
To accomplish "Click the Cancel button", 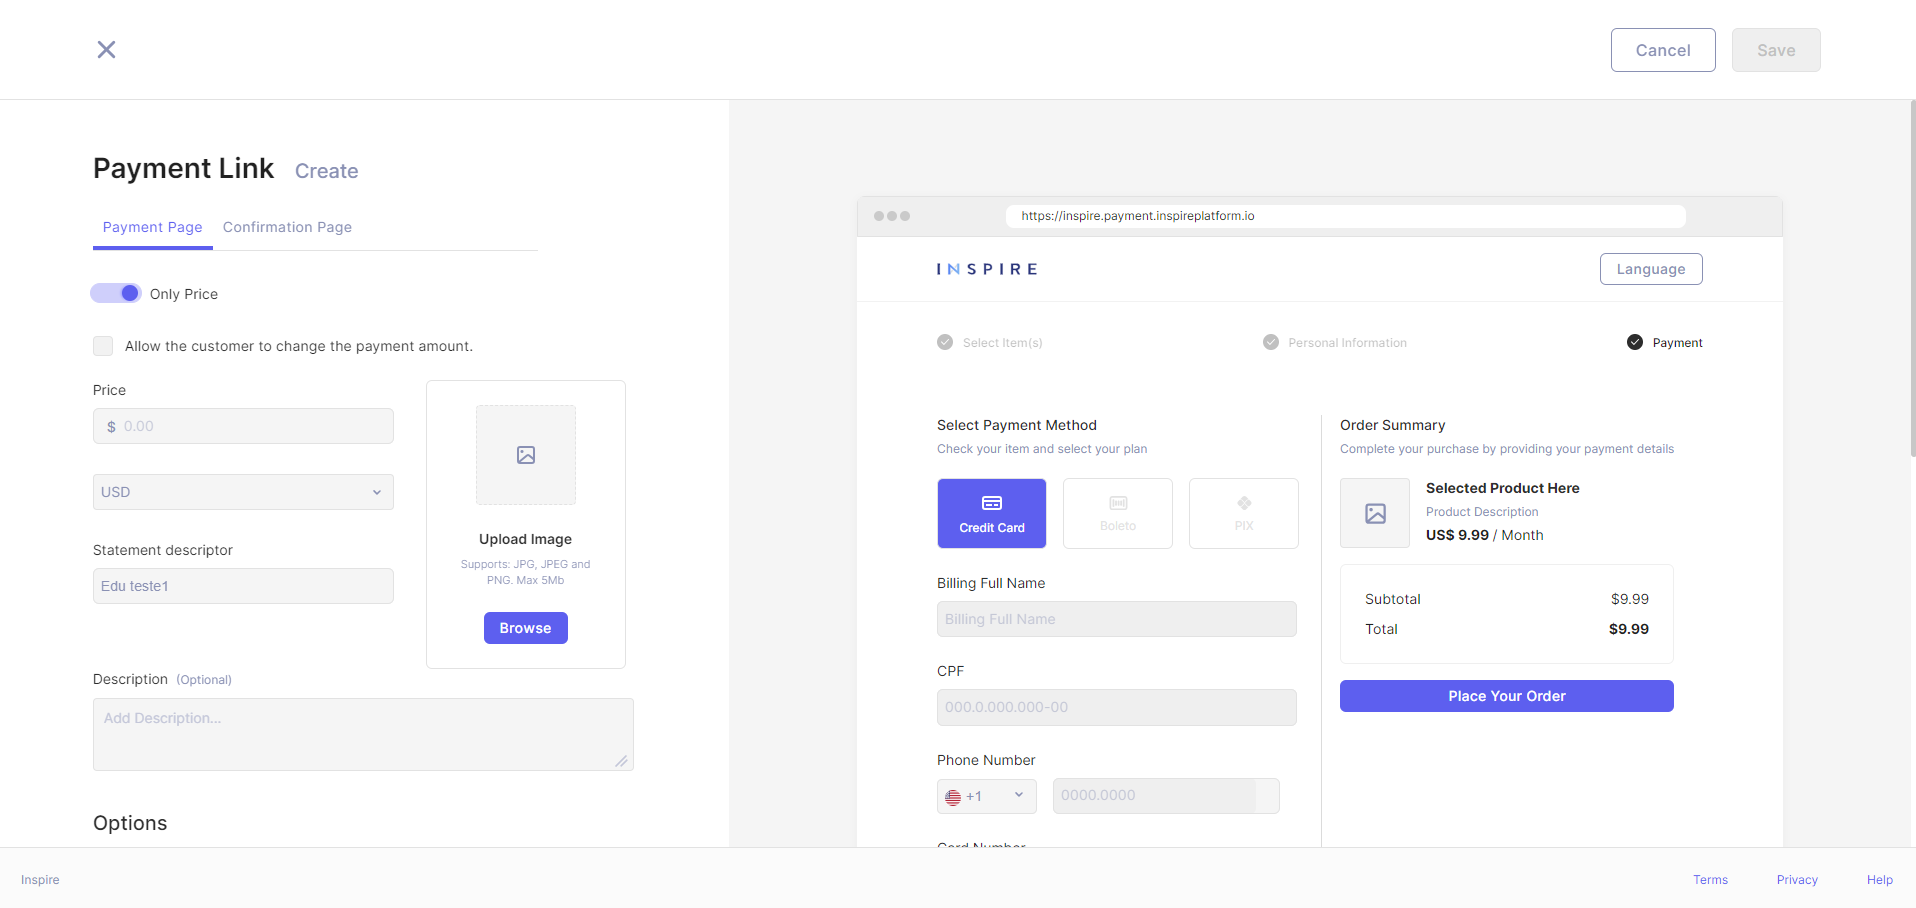I will pyautogui.click(x=1663, y=50).
